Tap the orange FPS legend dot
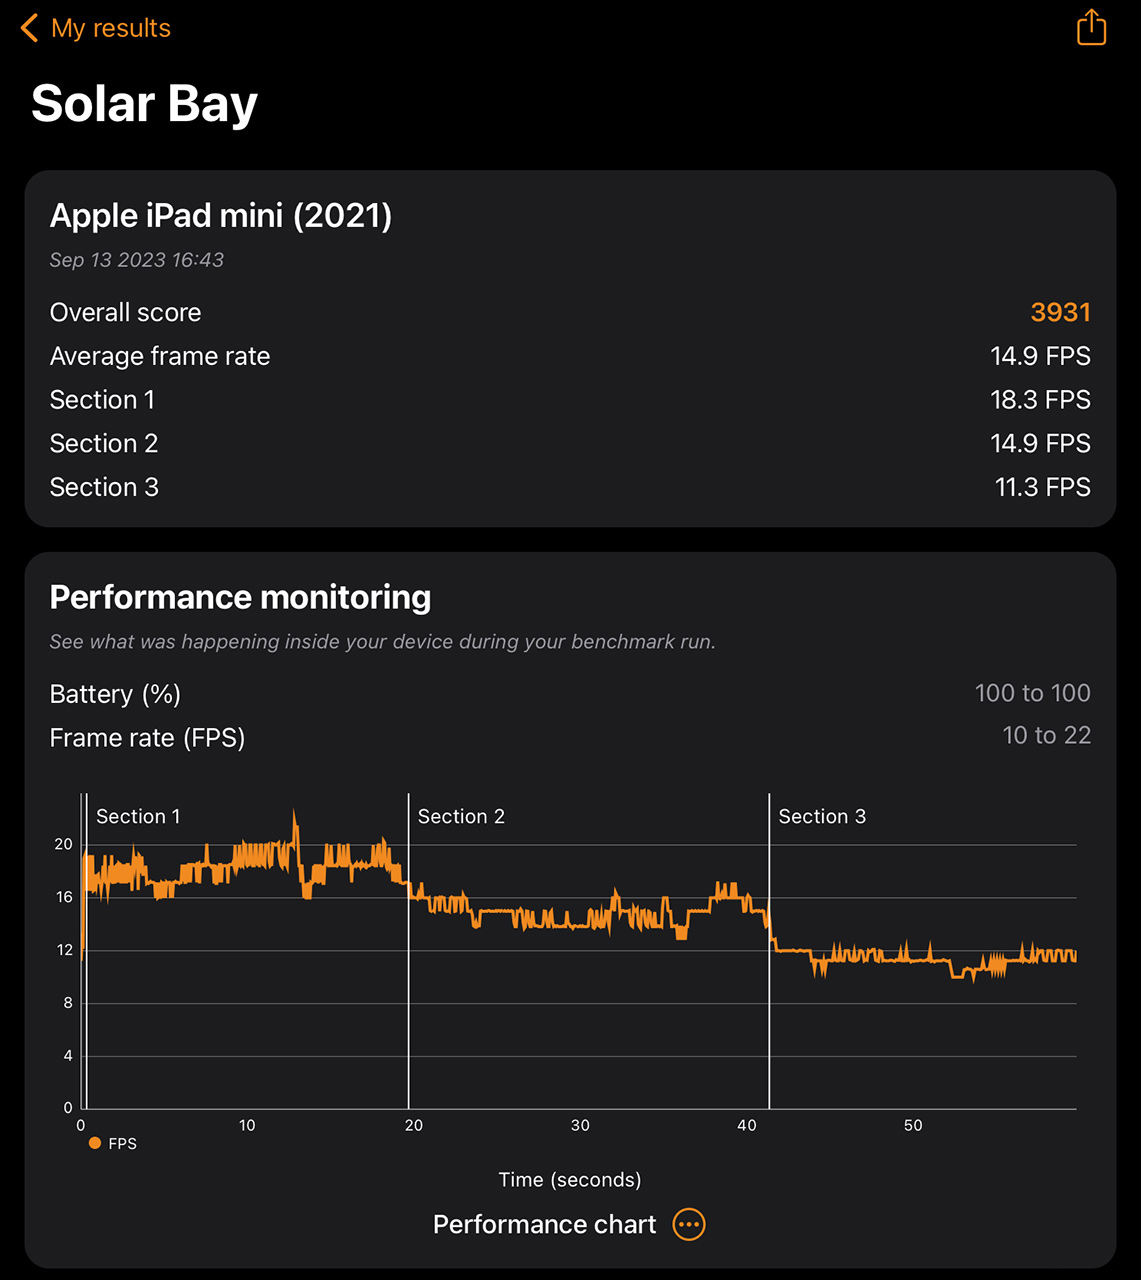Screen dimensions: 1141x1280 pos(95,1143)
